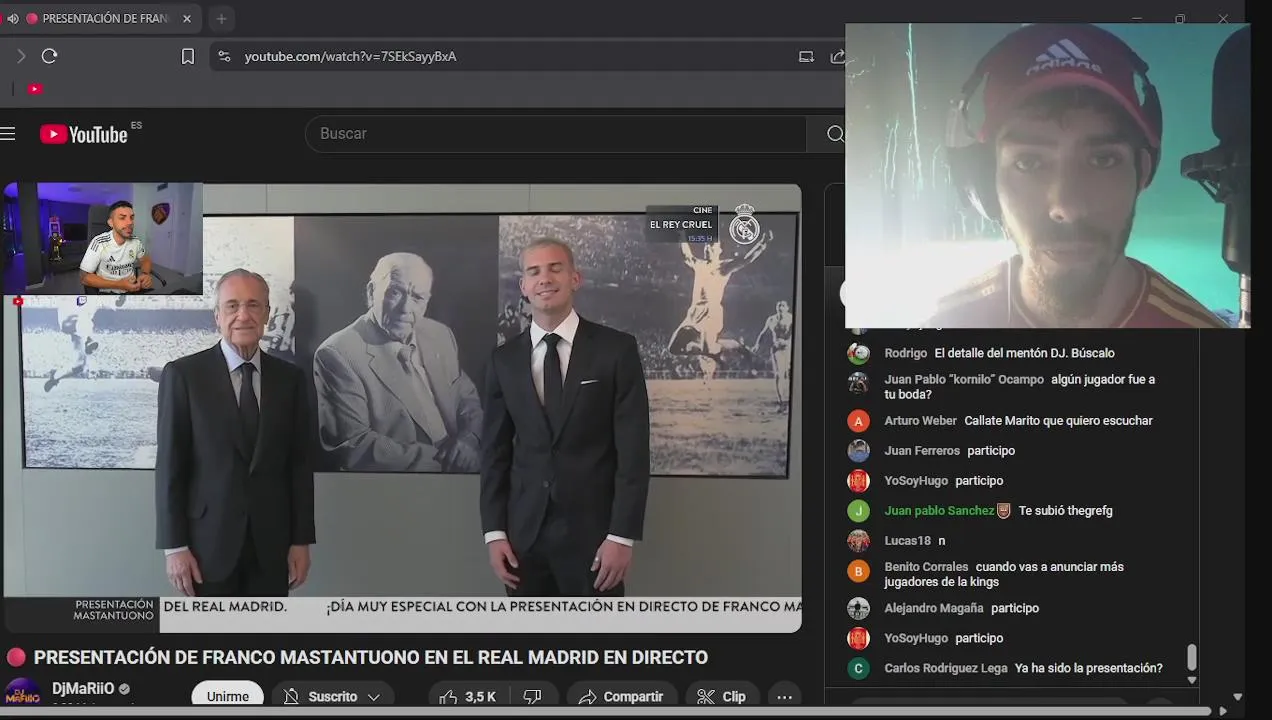Screen dimensions: 1272x720
Task: Open a new browser tab
Action: (221, 18)
